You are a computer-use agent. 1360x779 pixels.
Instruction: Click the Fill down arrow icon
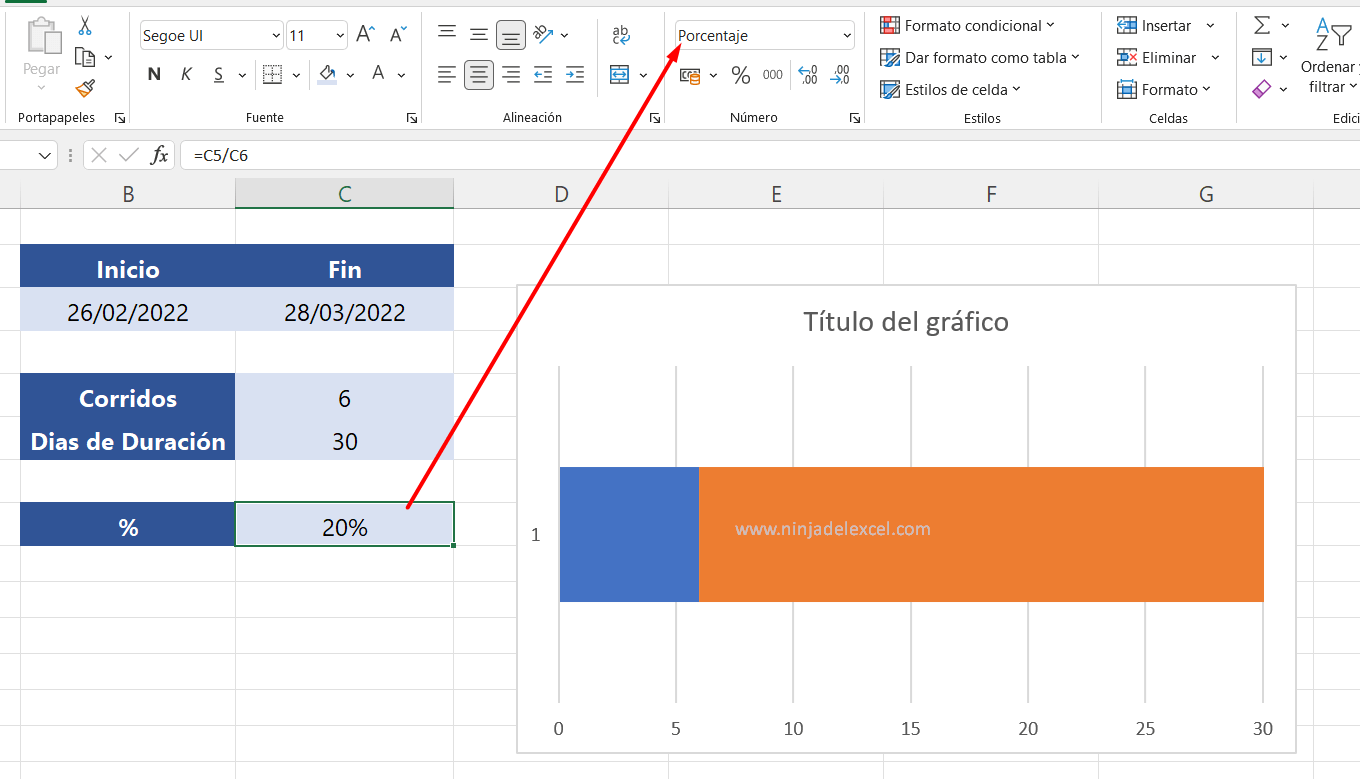click(x=1262, y=57)
